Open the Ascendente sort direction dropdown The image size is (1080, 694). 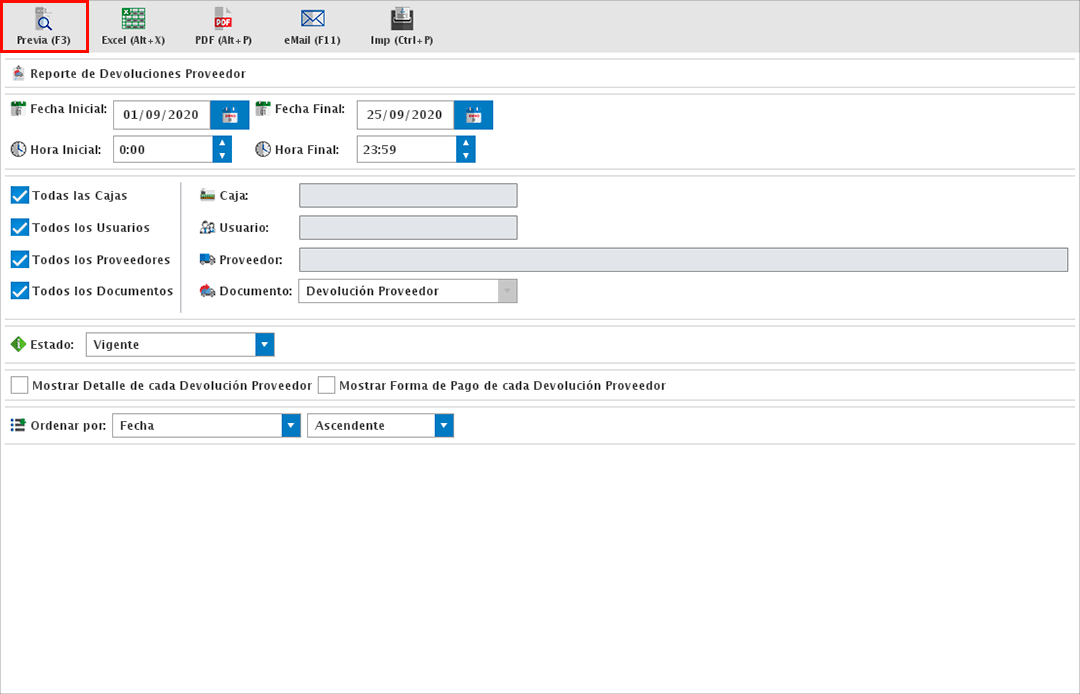(445, 426)
